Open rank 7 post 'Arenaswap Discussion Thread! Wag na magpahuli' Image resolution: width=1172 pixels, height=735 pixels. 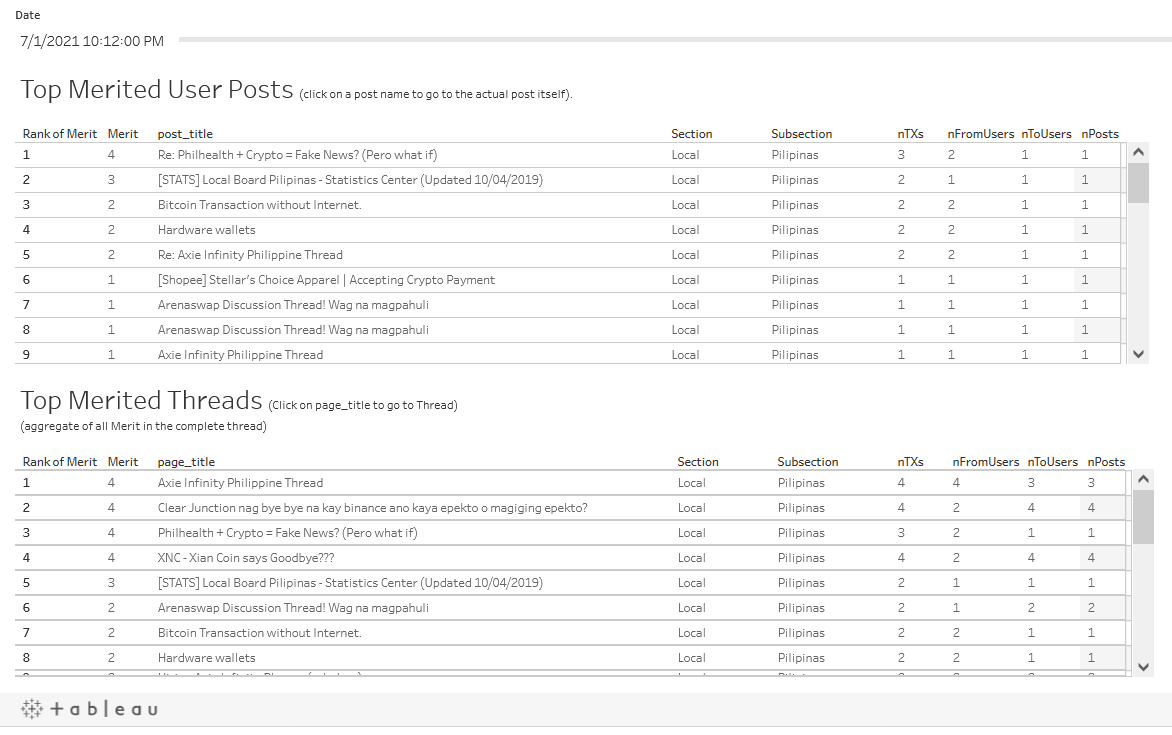293,305
